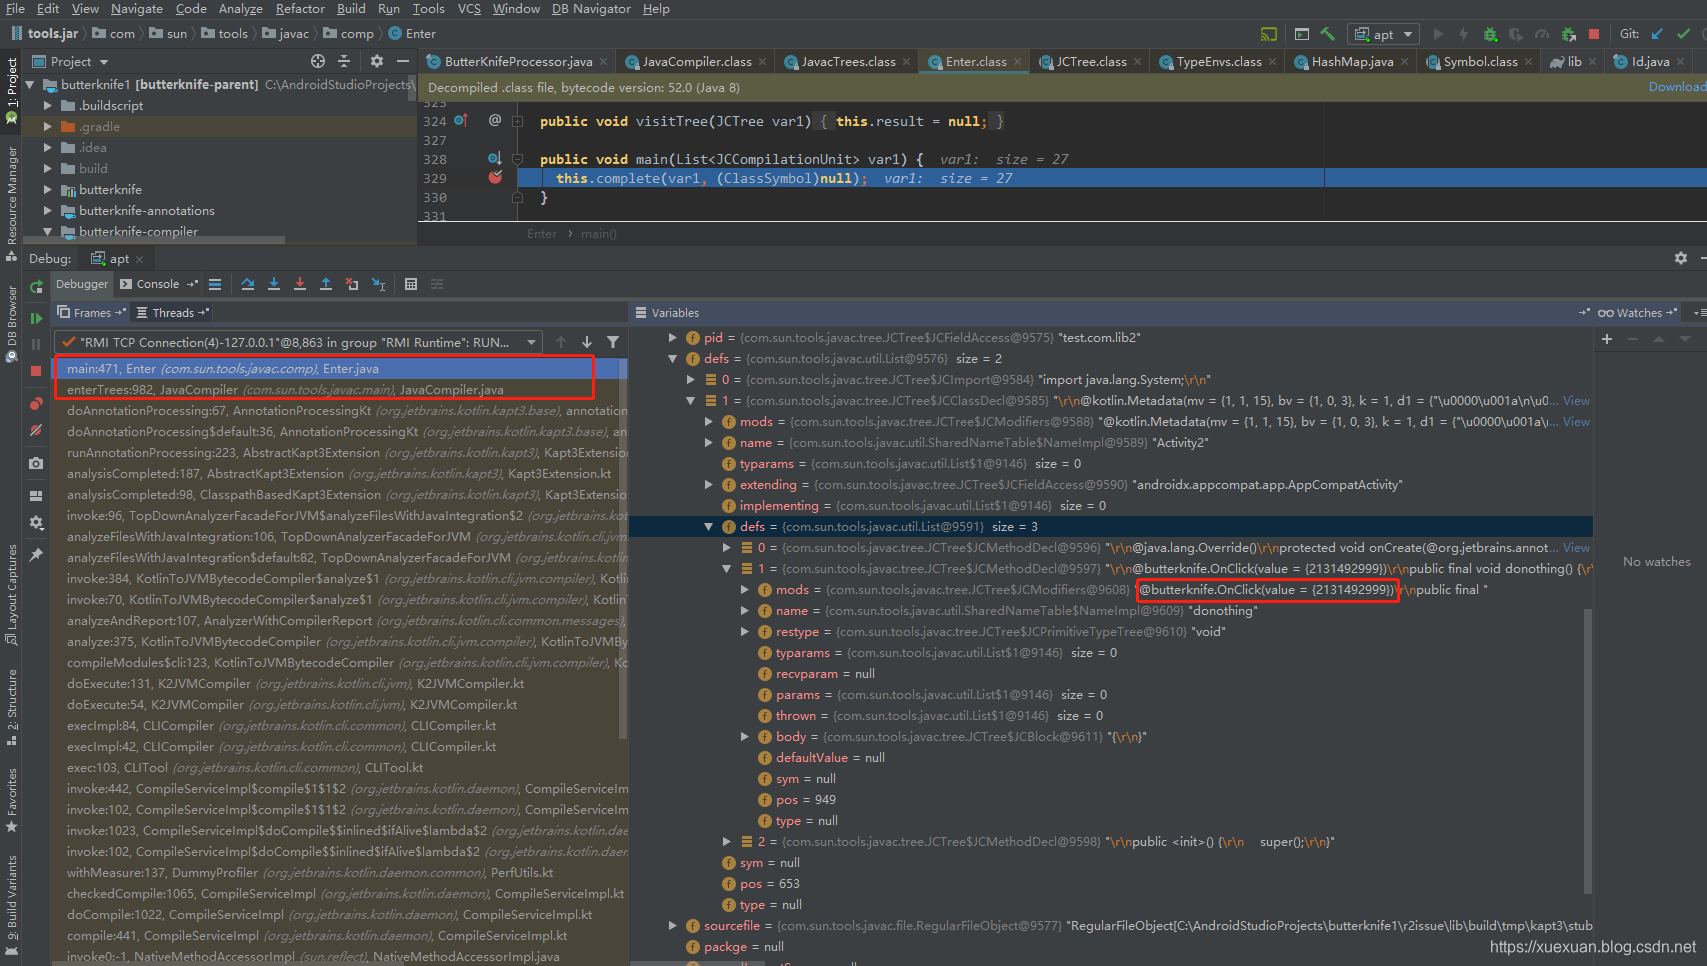The width and height of the screenshot is (1707, 966).
Task: Click the Build hammer icon in top toolbar
Action: [1328, 34]
